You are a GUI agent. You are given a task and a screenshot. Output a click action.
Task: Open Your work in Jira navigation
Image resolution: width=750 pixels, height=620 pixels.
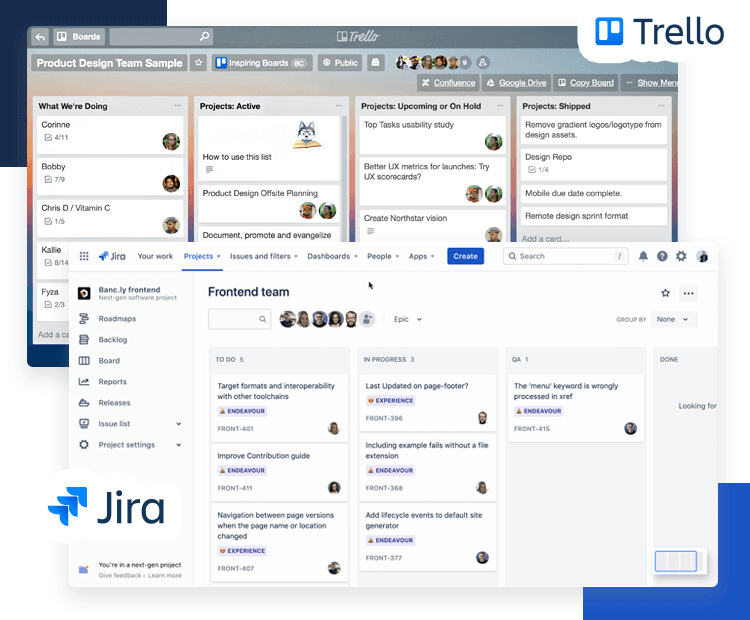[155, 256]
